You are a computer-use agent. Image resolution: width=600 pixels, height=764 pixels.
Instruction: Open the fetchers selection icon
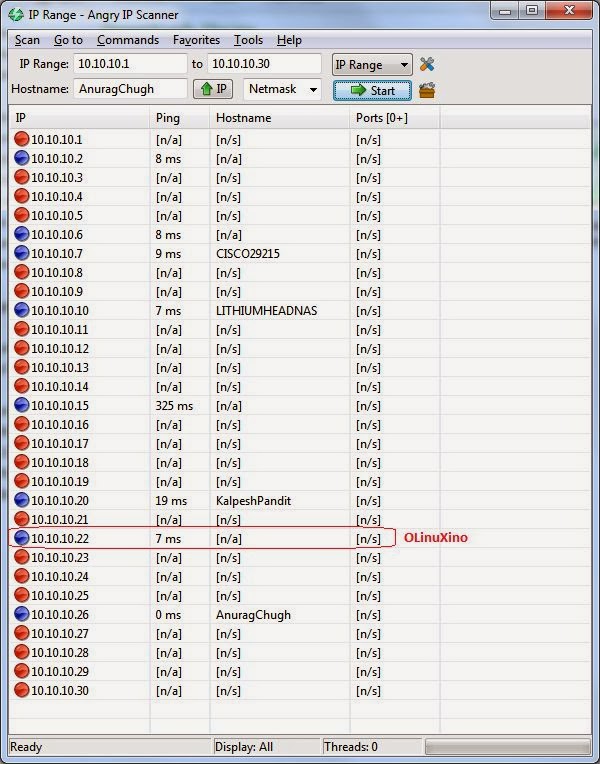click(x=426, y=90)
